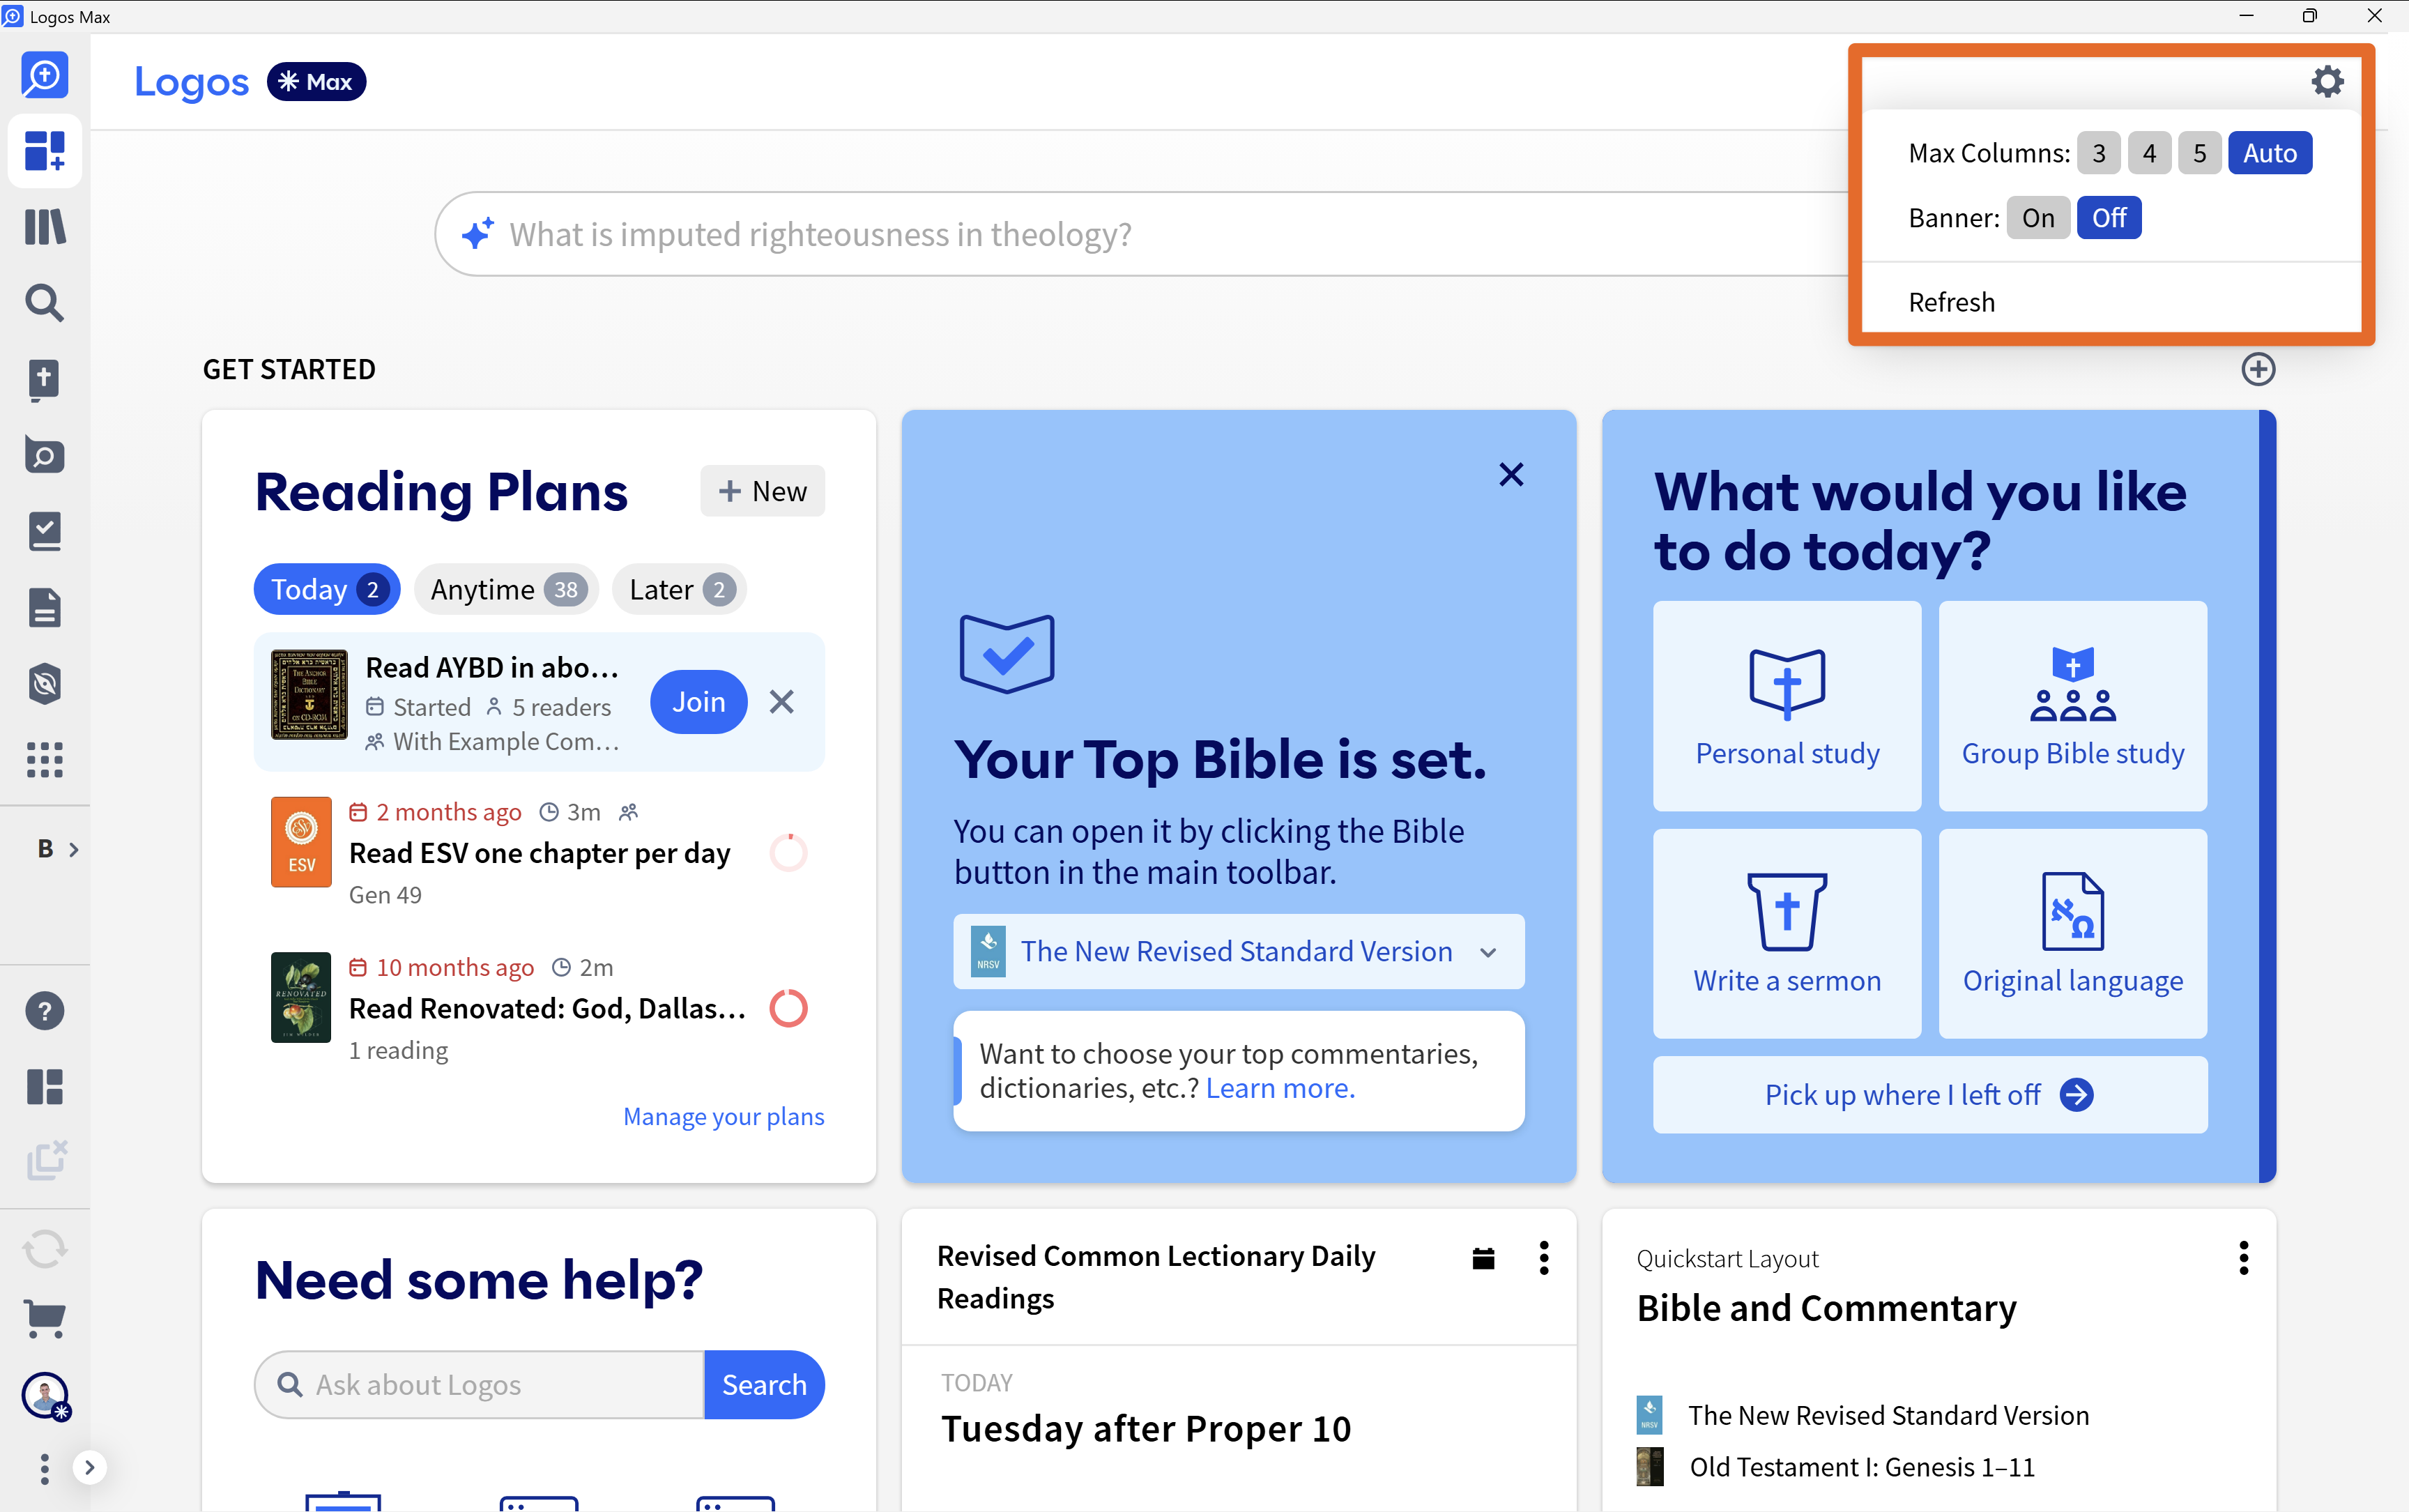The image size is (2409, 1512).
Task: Open the sidebar's three-dot More menu
Action: click(x=44, y=1468)
